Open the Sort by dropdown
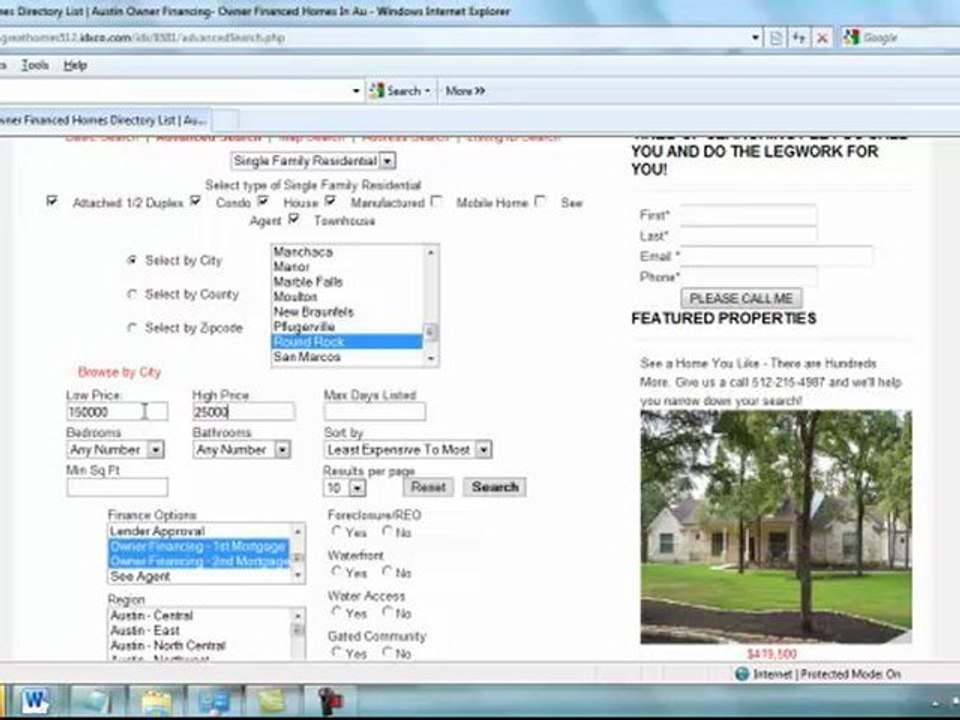 (x=408, y=450)
